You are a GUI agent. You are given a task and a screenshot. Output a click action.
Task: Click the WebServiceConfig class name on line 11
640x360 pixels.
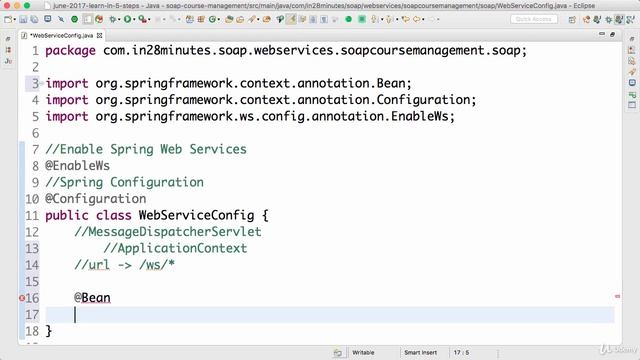tap(196, 215)
